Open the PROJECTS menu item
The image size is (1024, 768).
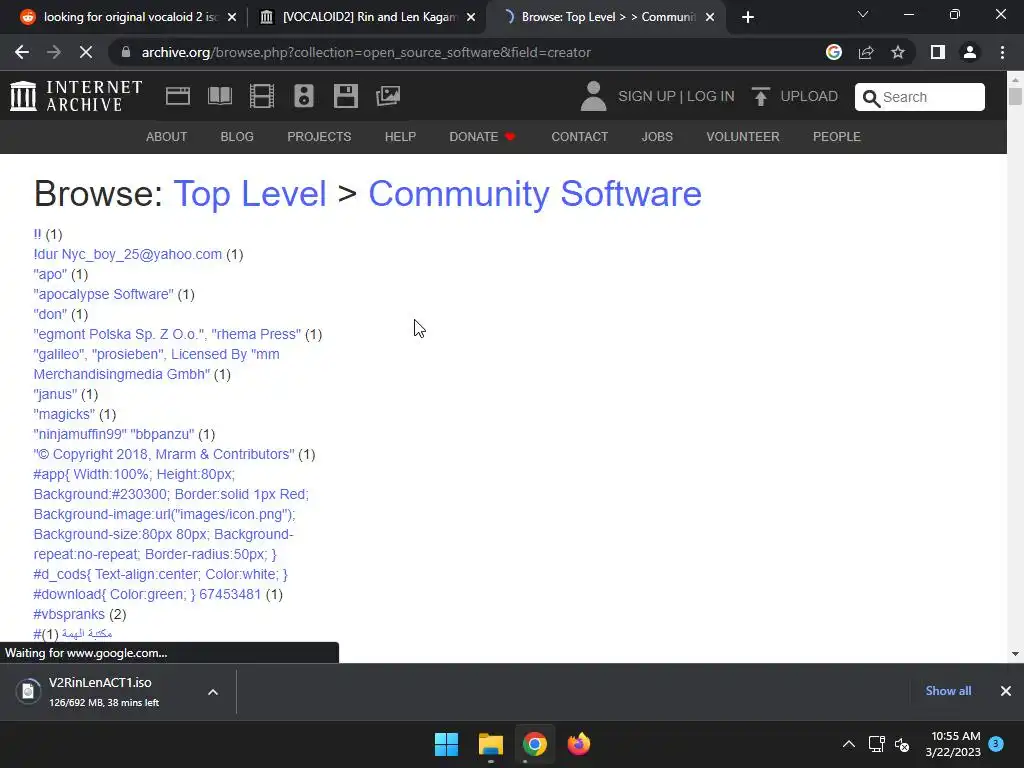(x=319, y=136)
